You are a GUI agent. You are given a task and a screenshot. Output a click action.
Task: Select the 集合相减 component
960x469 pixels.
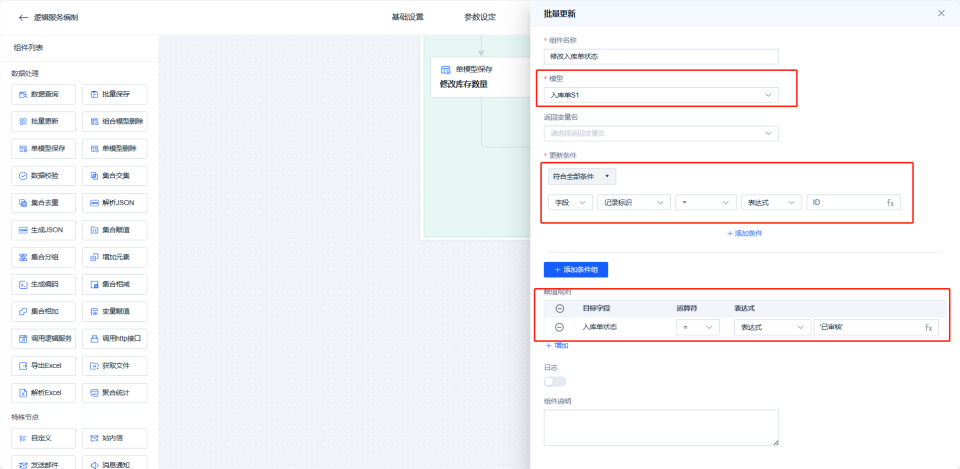114,284
